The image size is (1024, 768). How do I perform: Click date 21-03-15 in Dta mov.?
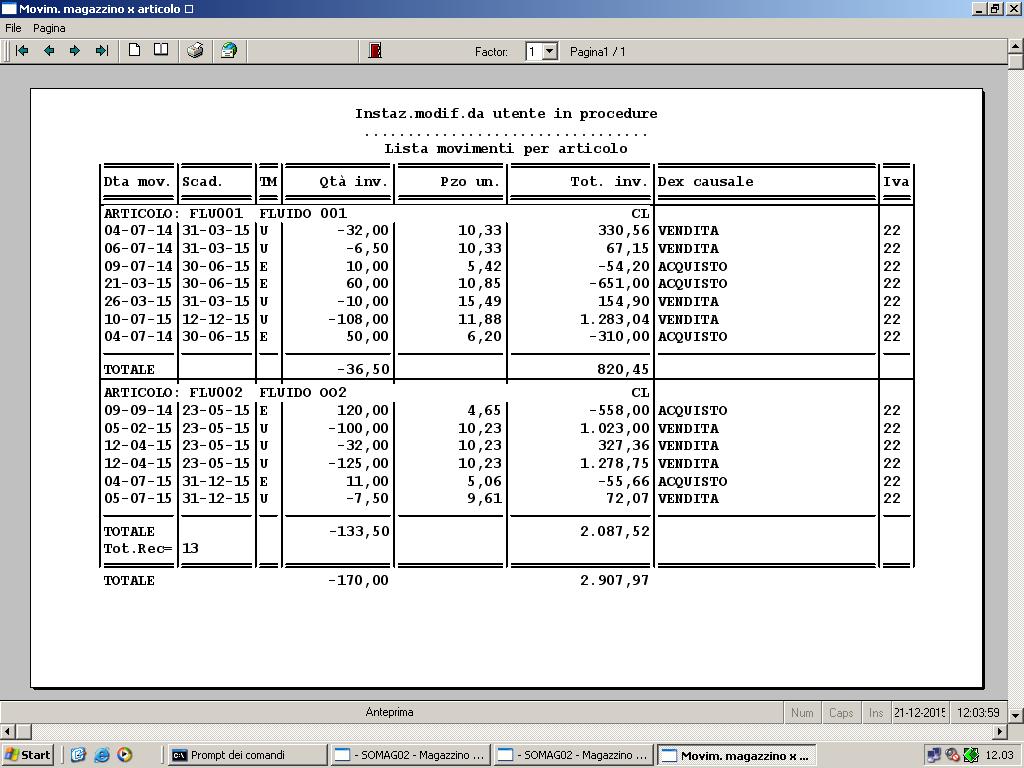click(138, 283)
